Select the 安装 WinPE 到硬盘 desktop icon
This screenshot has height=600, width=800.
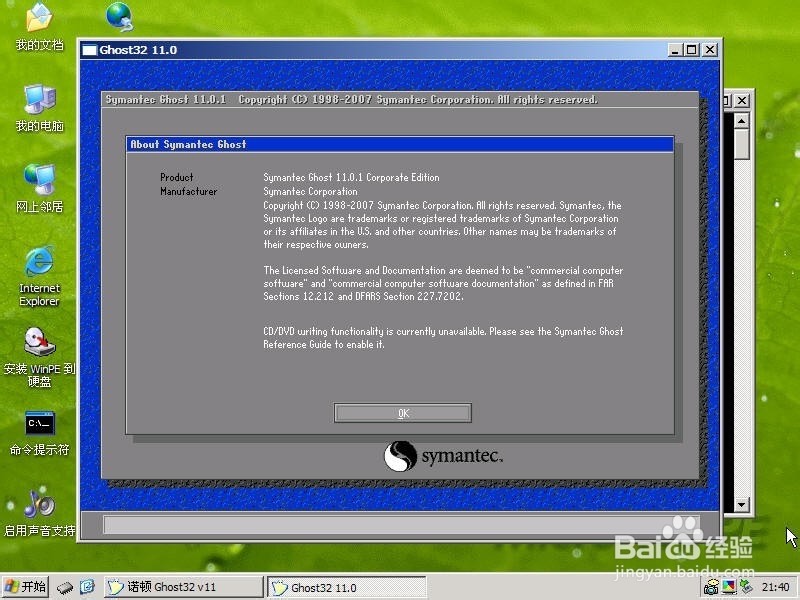tap(39, 357)
